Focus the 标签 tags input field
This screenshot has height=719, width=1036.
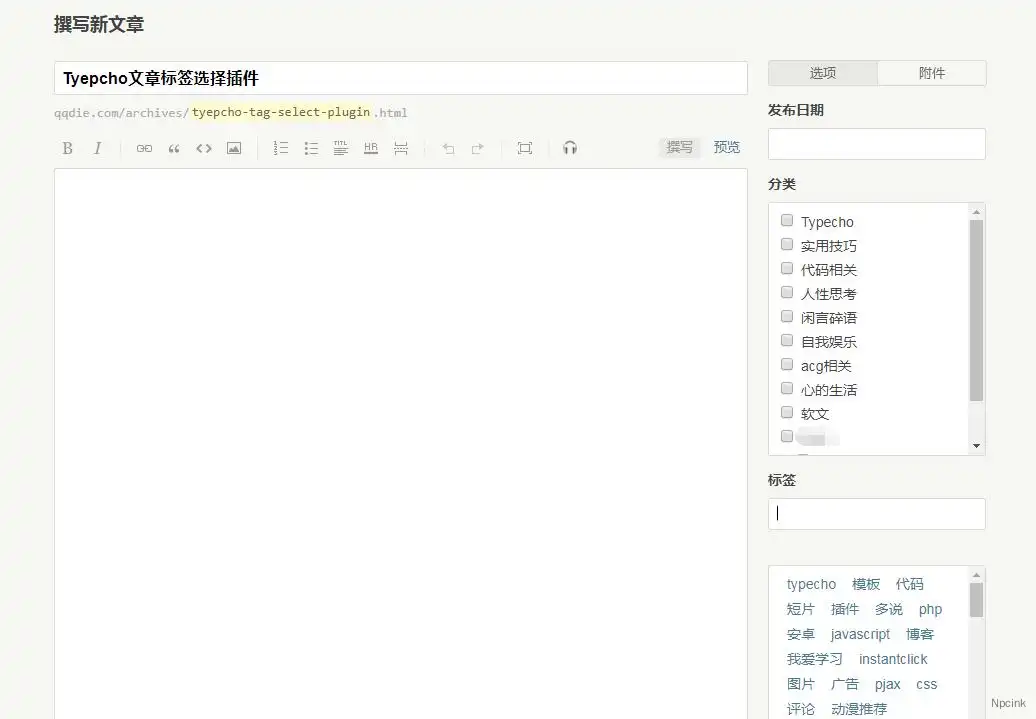877,513
